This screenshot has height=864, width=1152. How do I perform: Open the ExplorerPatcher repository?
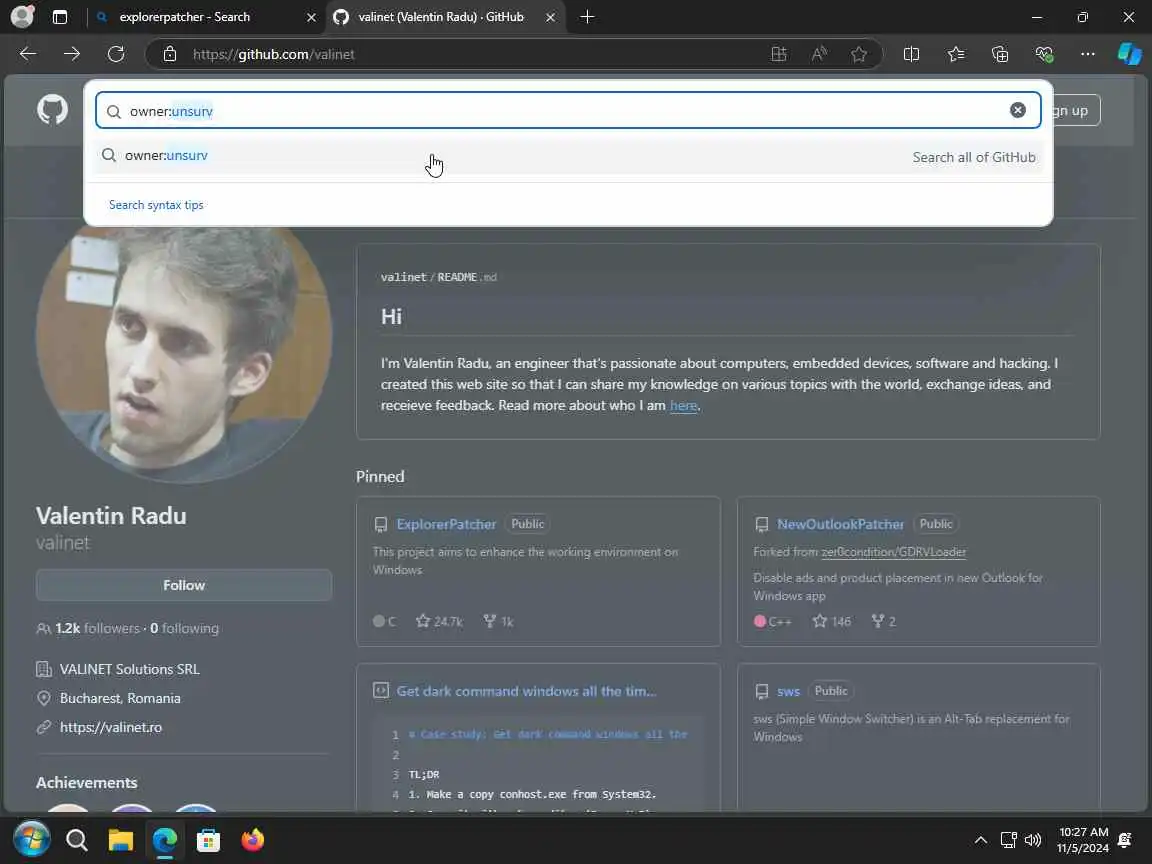pos(446,525)
